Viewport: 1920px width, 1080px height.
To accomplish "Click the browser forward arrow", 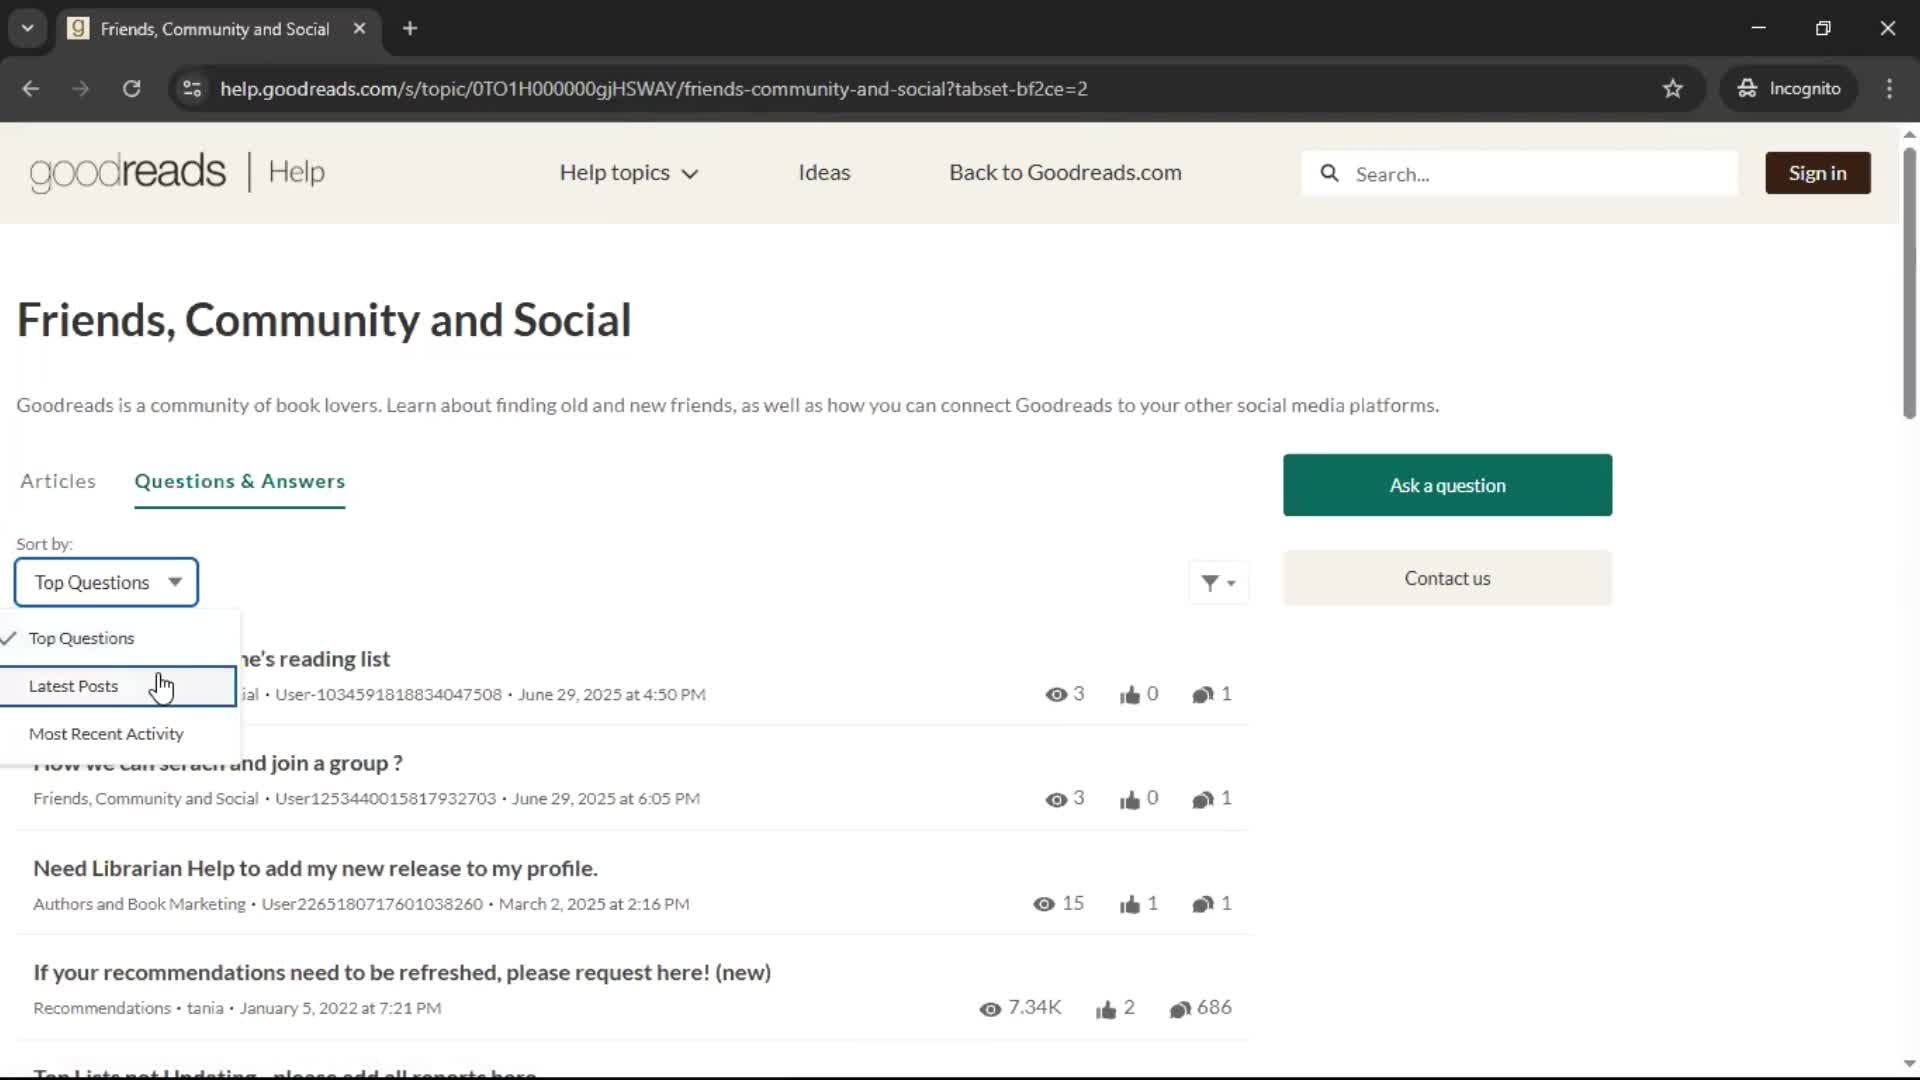I will (80, 89).
